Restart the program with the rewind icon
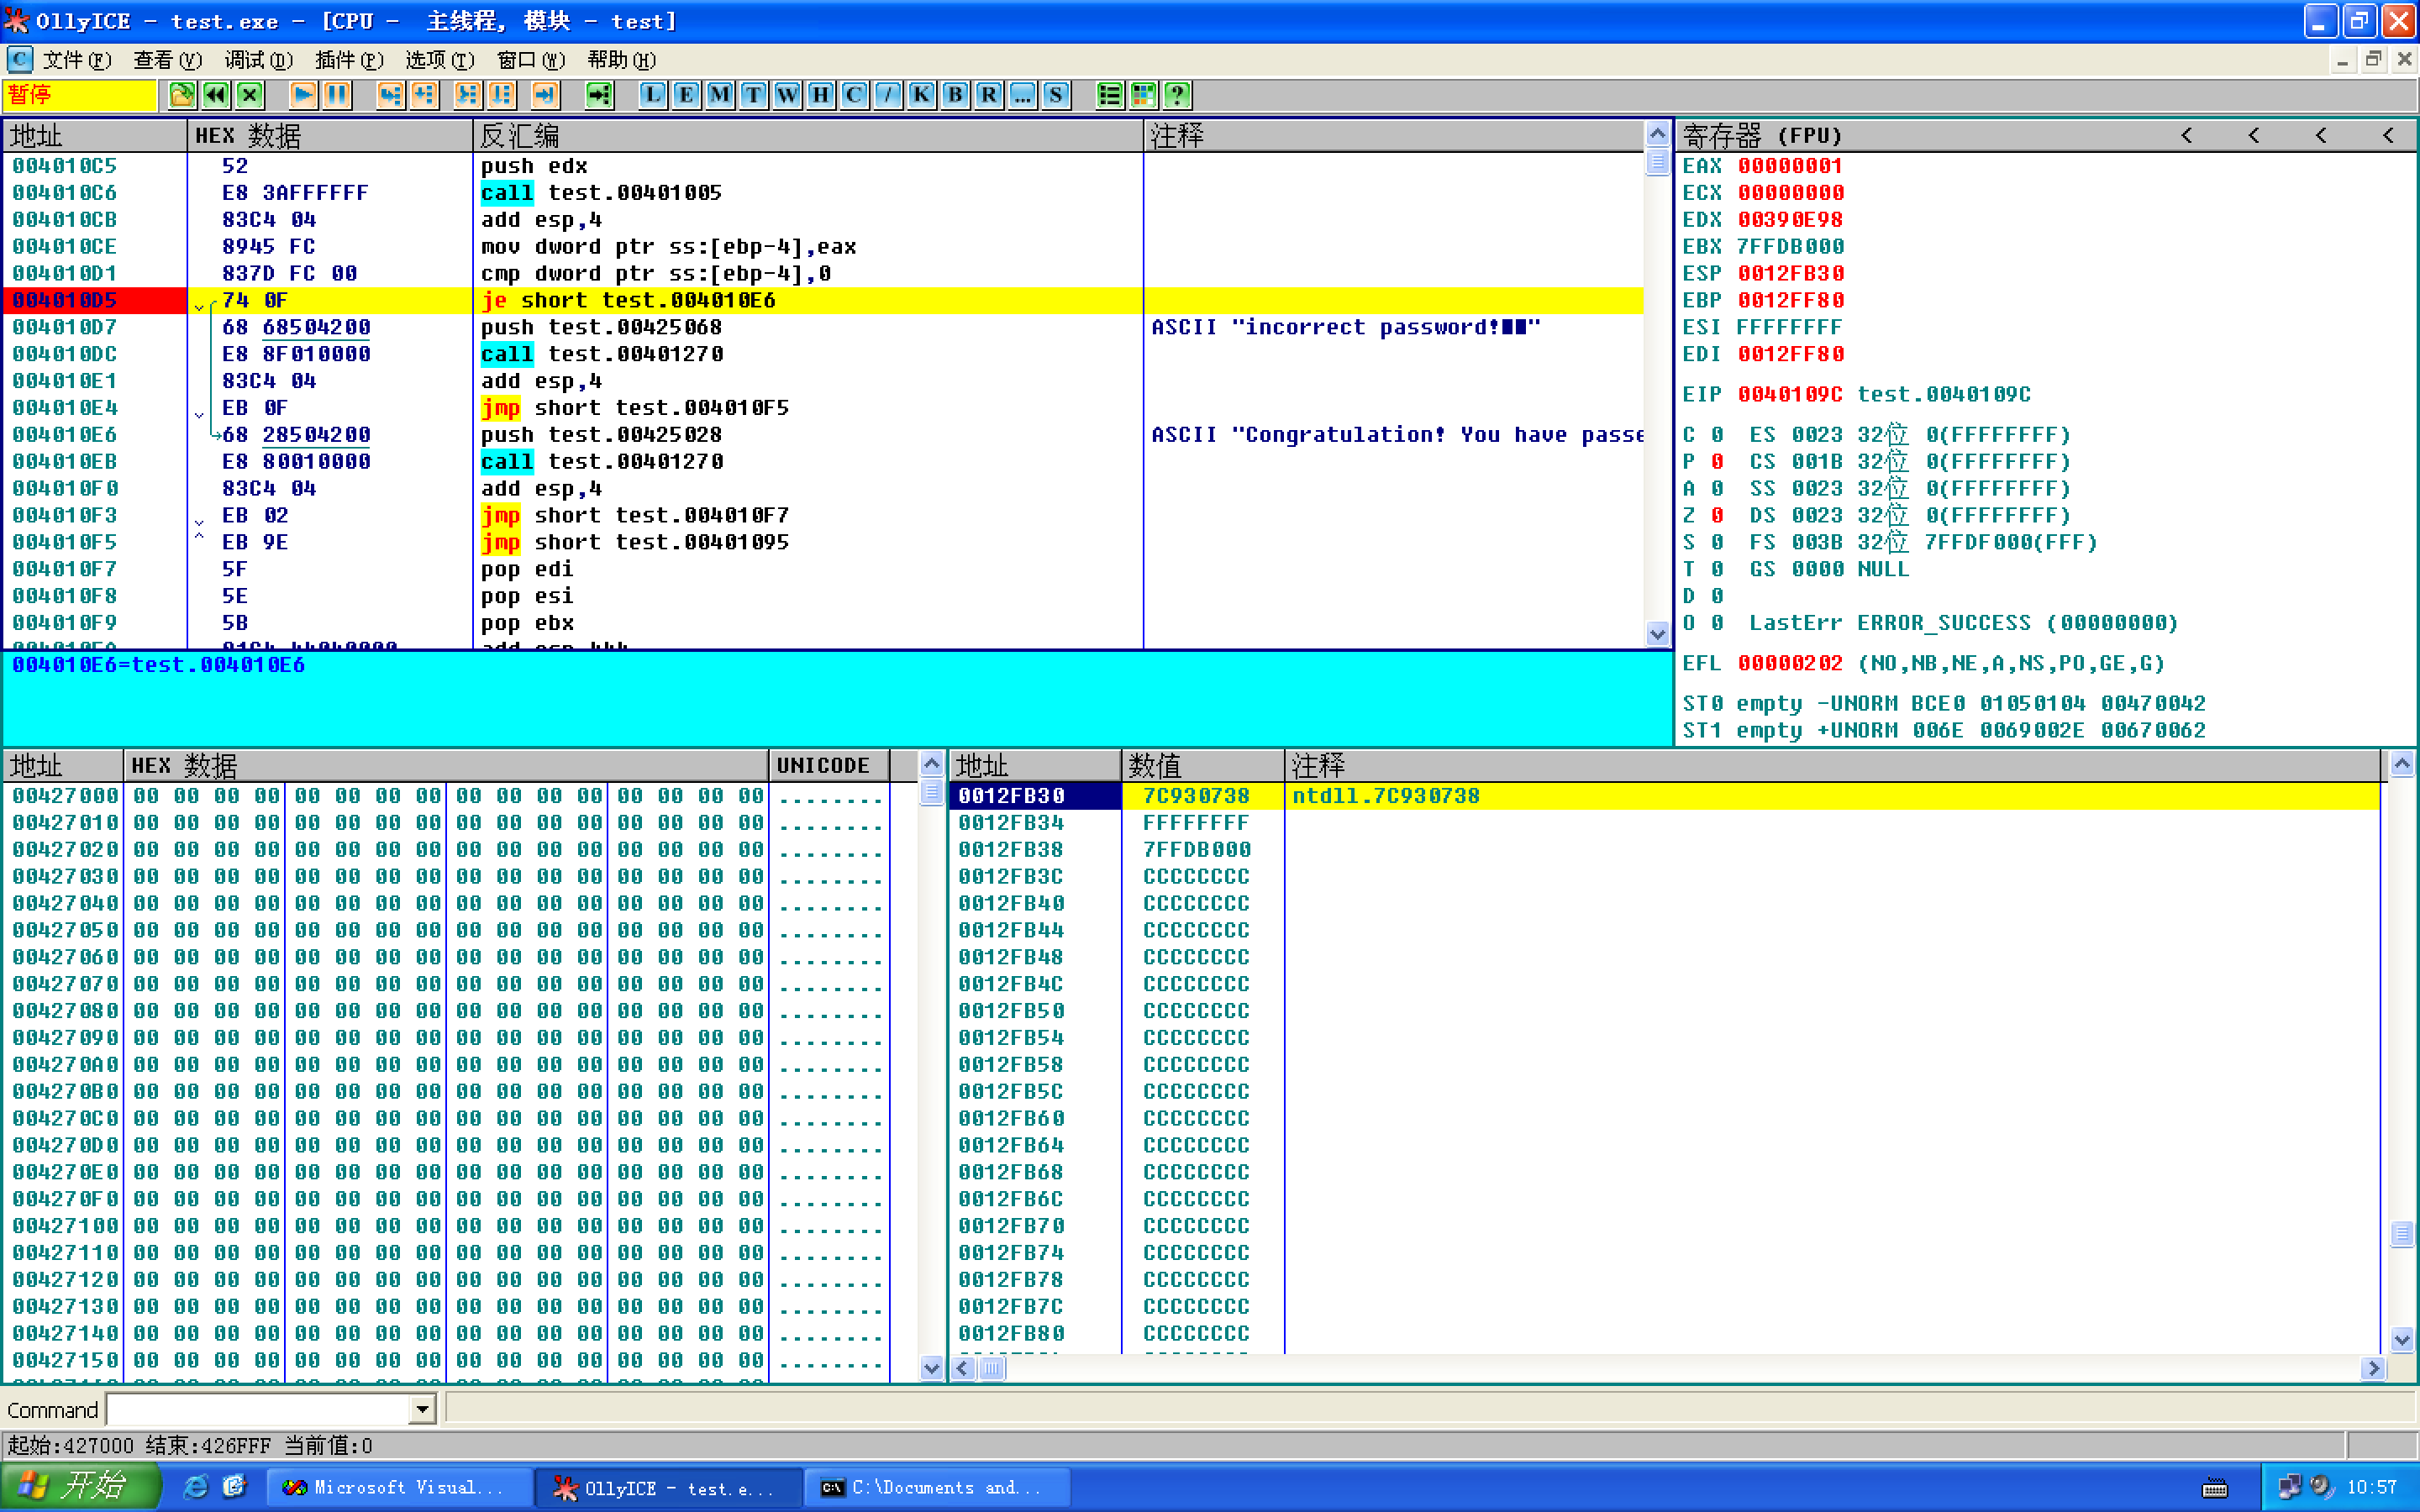 tap(216, 95)
